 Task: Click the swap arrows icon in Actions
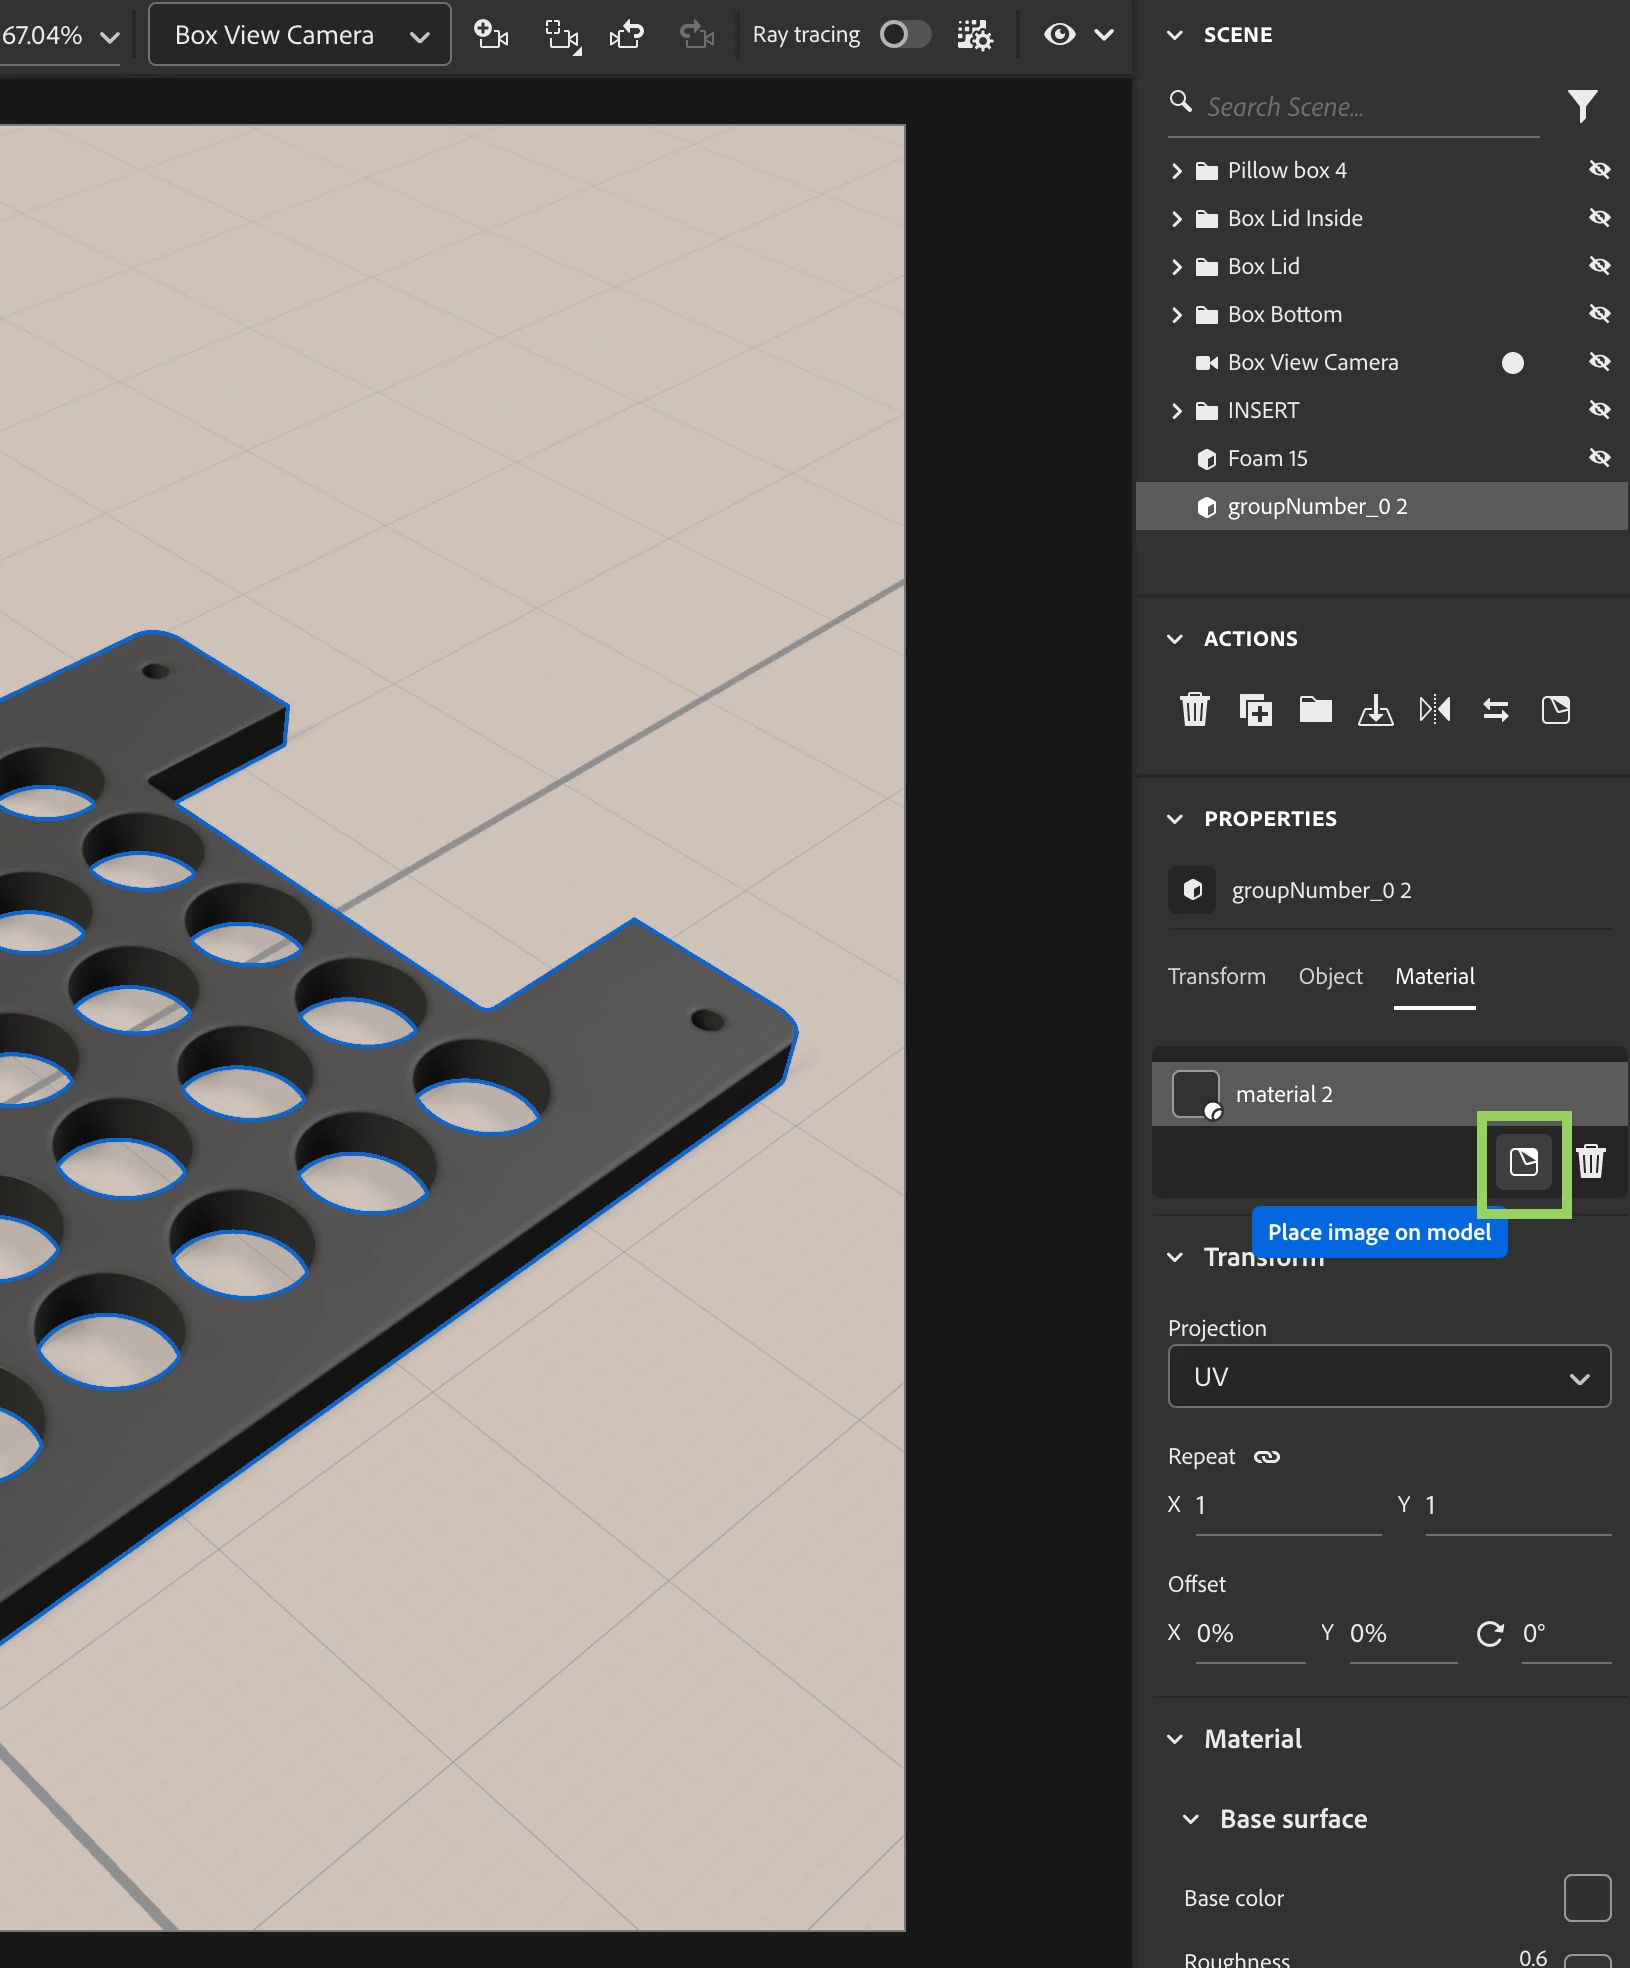coord(1496,710)
